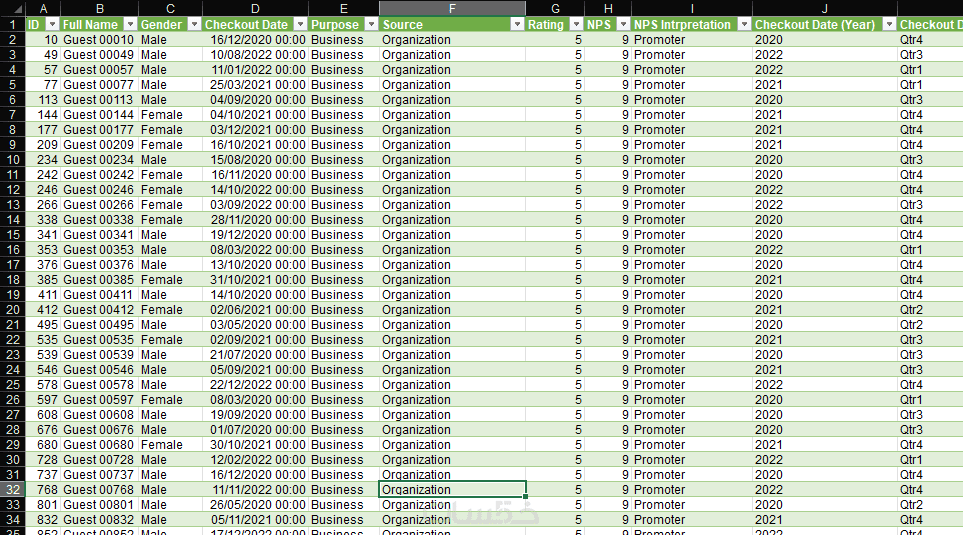Screen dimensions: 963x535
Task: Select column B header
Action: click(99, 9)
